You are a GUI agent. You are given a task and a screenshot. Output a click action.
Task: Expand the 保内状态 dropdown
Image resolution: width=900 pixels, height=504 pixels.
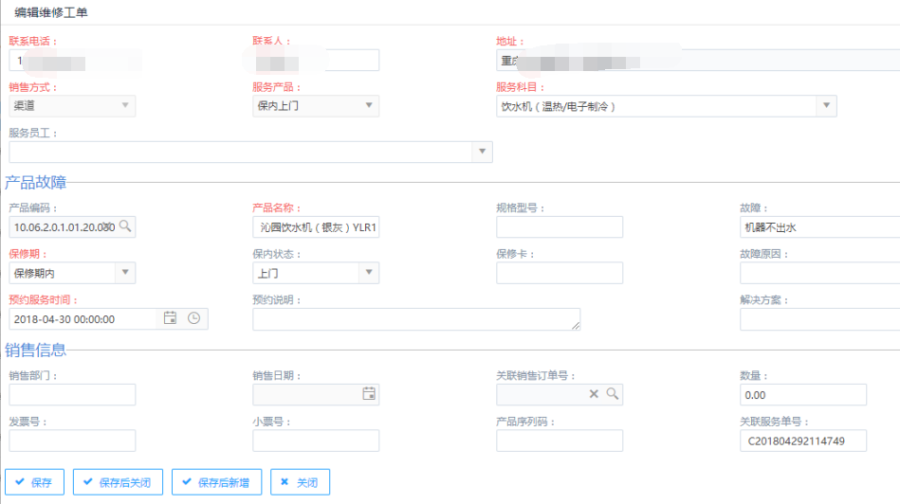(x=369, y=272)
